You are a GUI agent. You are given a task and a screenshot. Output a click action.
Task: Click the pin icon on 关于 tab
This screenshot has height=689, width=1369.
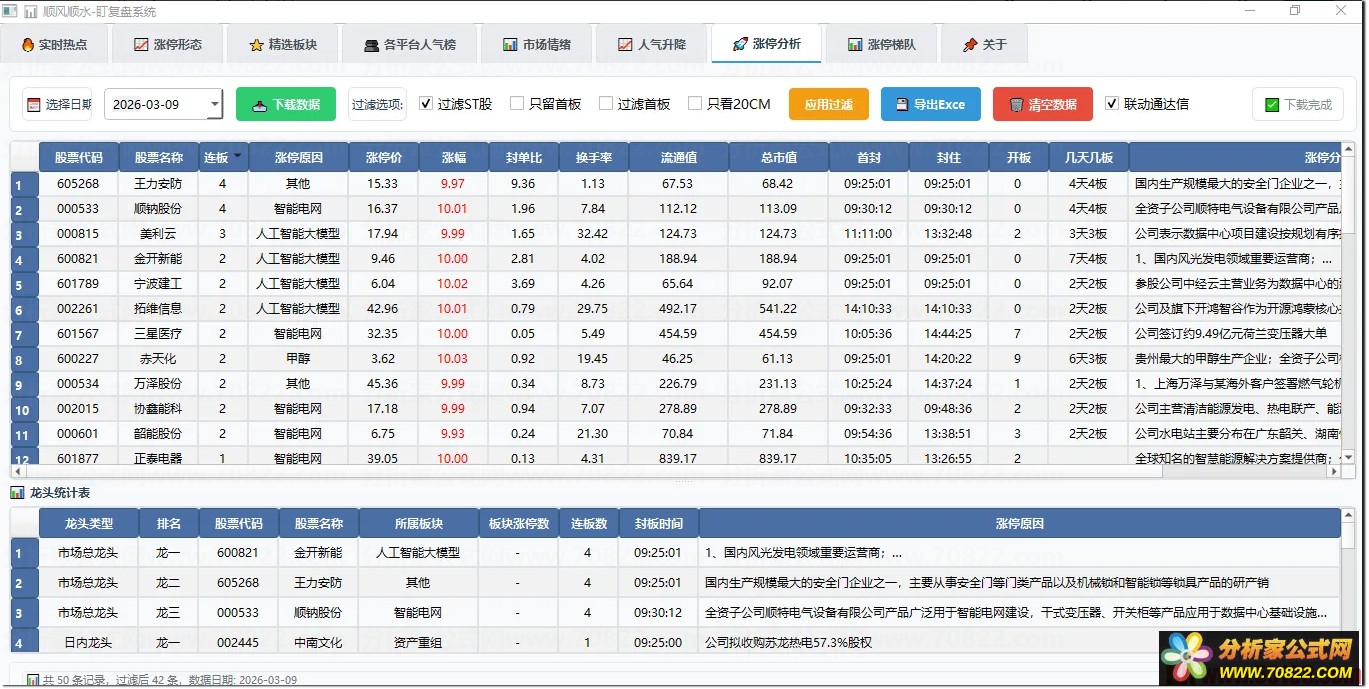click(x=969, y=45)
